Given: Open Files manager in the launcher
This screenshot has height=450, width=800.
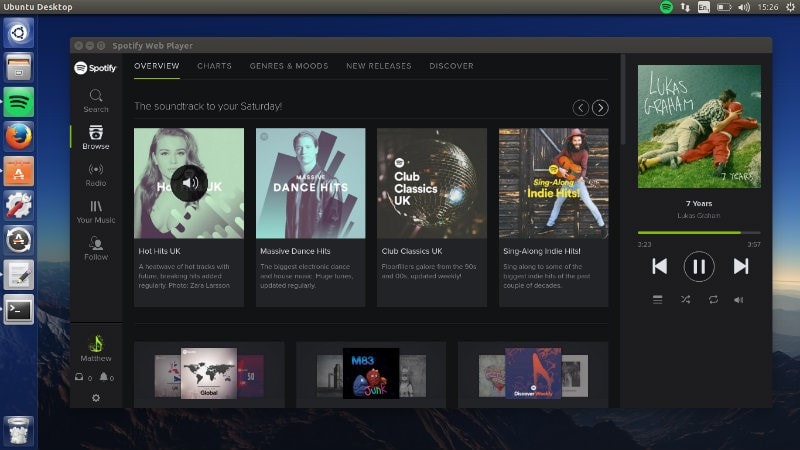Looking at the screenshot, I should coord(19,67).
